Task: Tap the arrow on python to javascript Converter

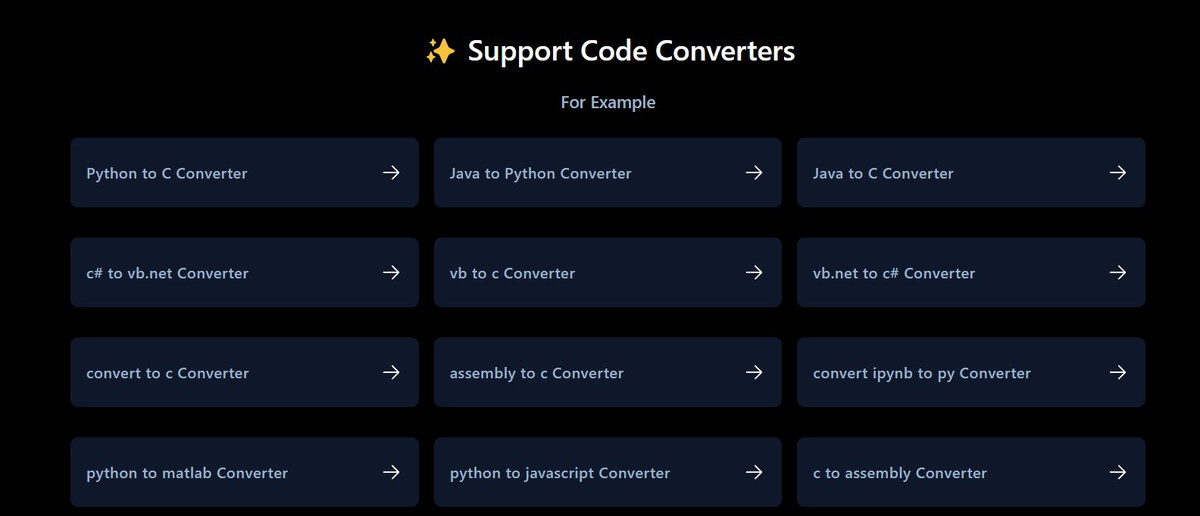Action: pos(754,473)
